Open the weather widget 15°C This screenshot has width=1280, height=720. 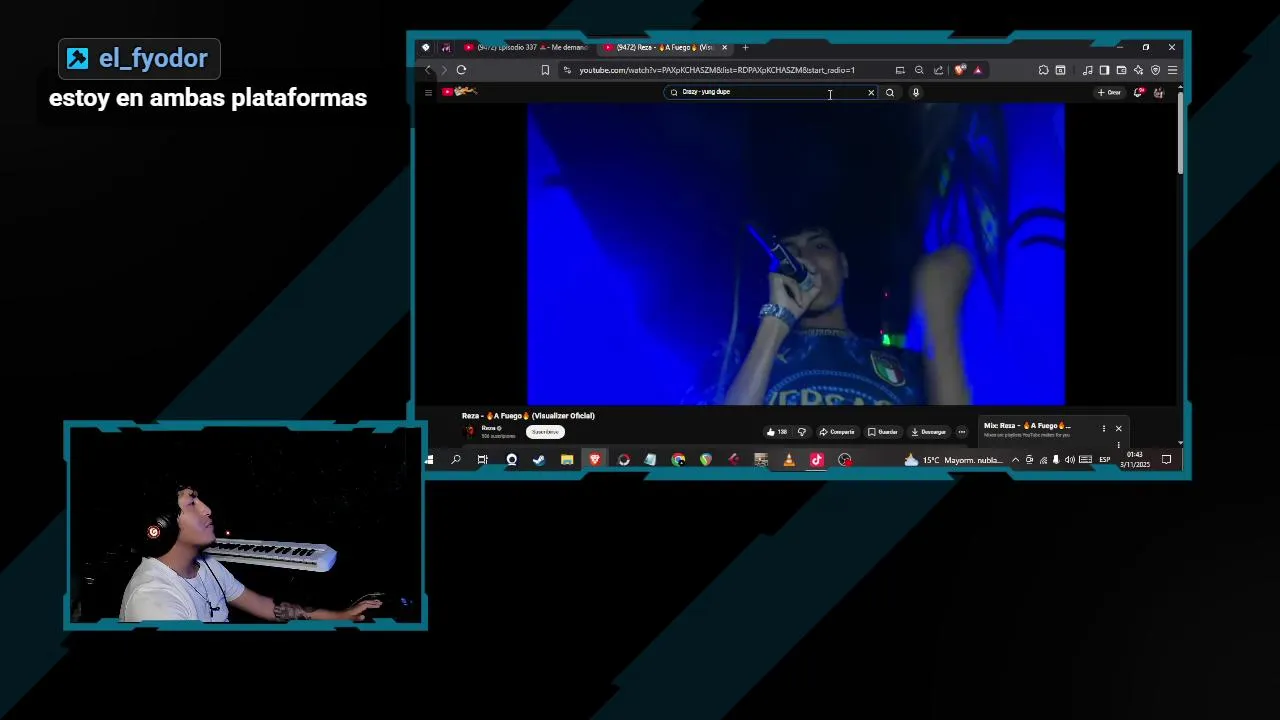(x=952, y=460)
